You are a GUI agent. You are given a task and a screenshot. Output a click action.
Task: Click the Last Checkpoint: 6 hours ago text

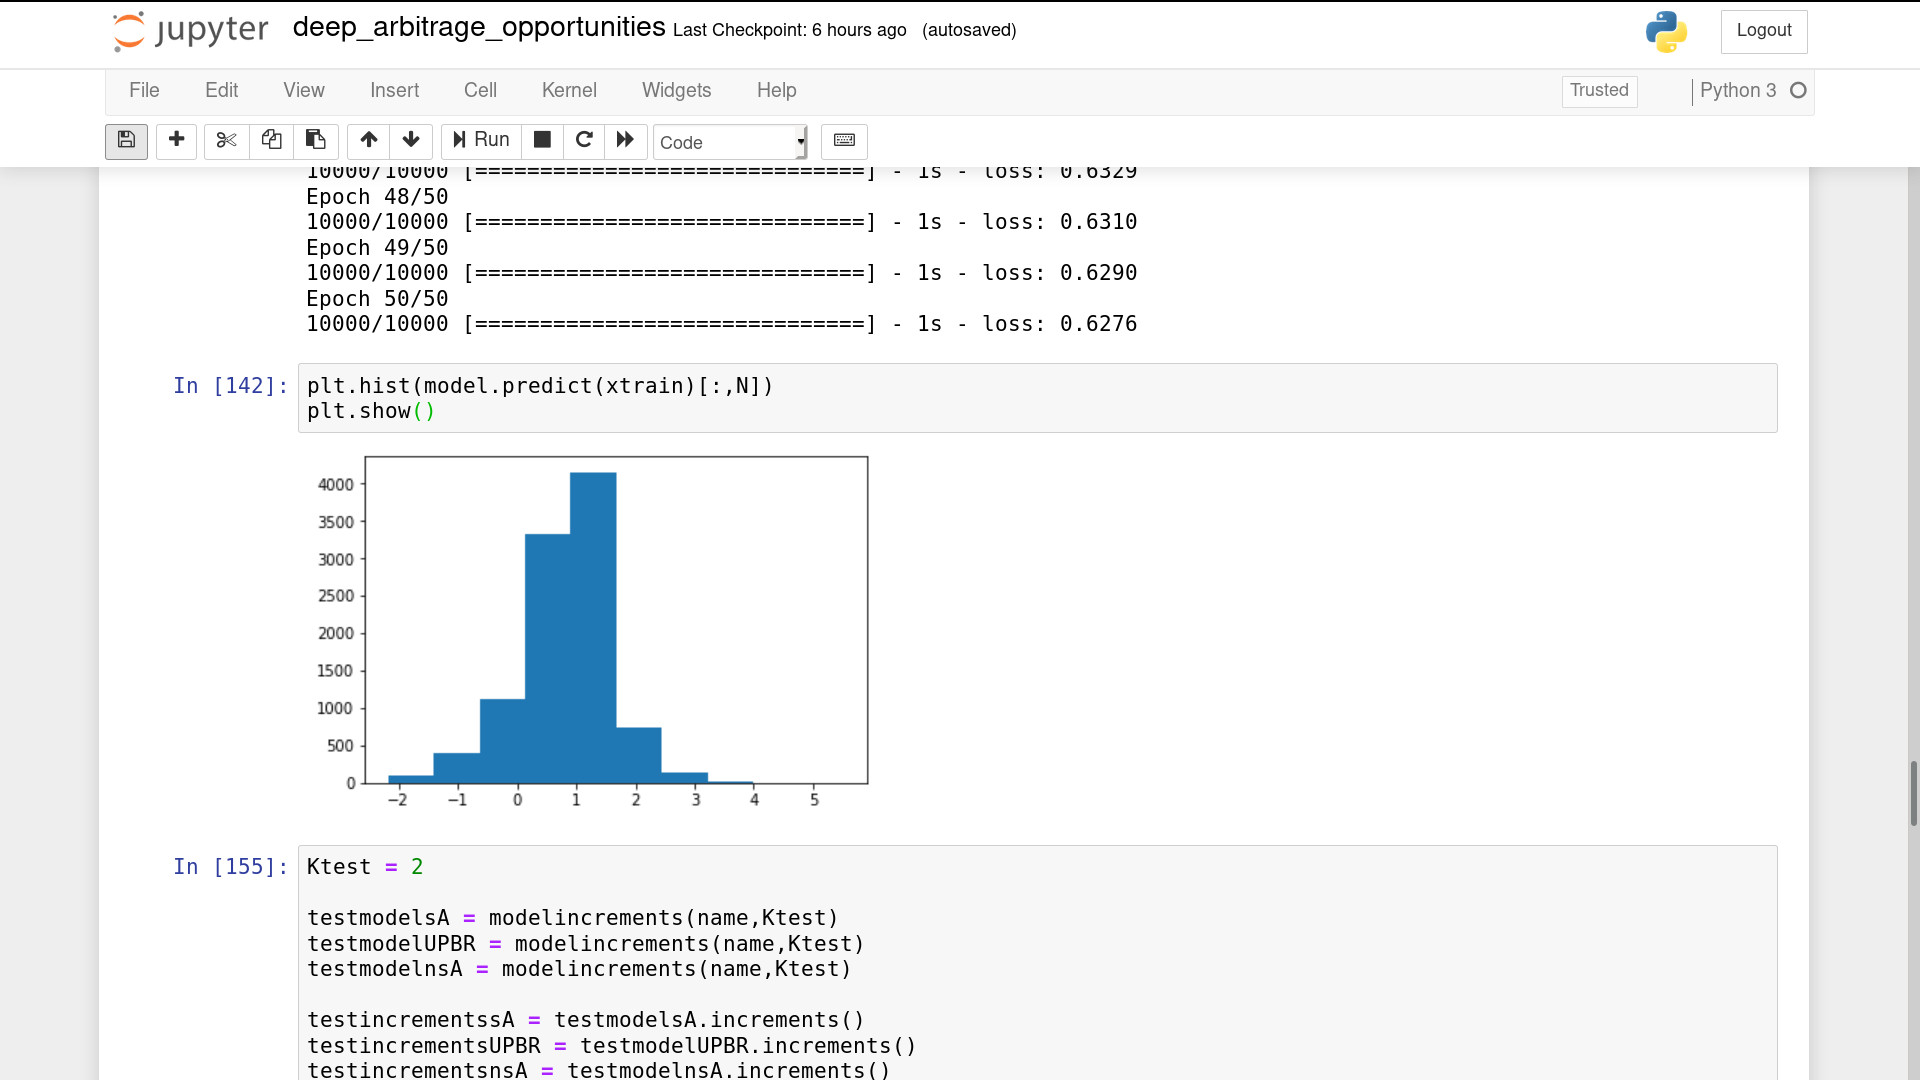[790, 30]
